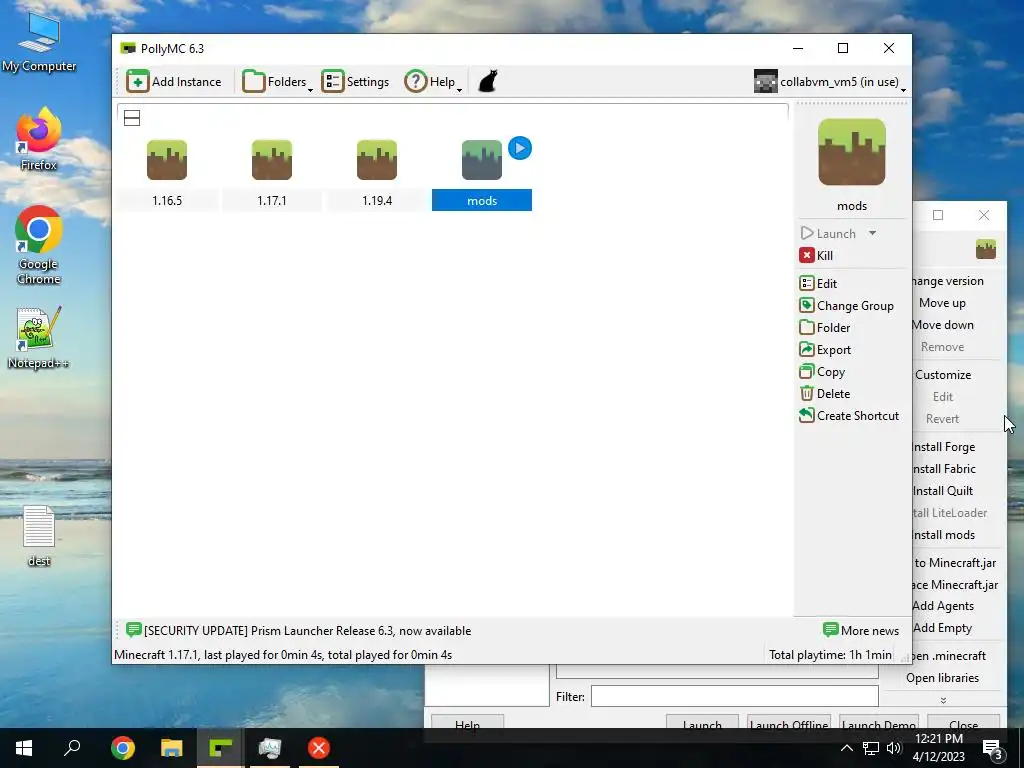
Task: Select the mods instance icon
Action: [482, 160]
